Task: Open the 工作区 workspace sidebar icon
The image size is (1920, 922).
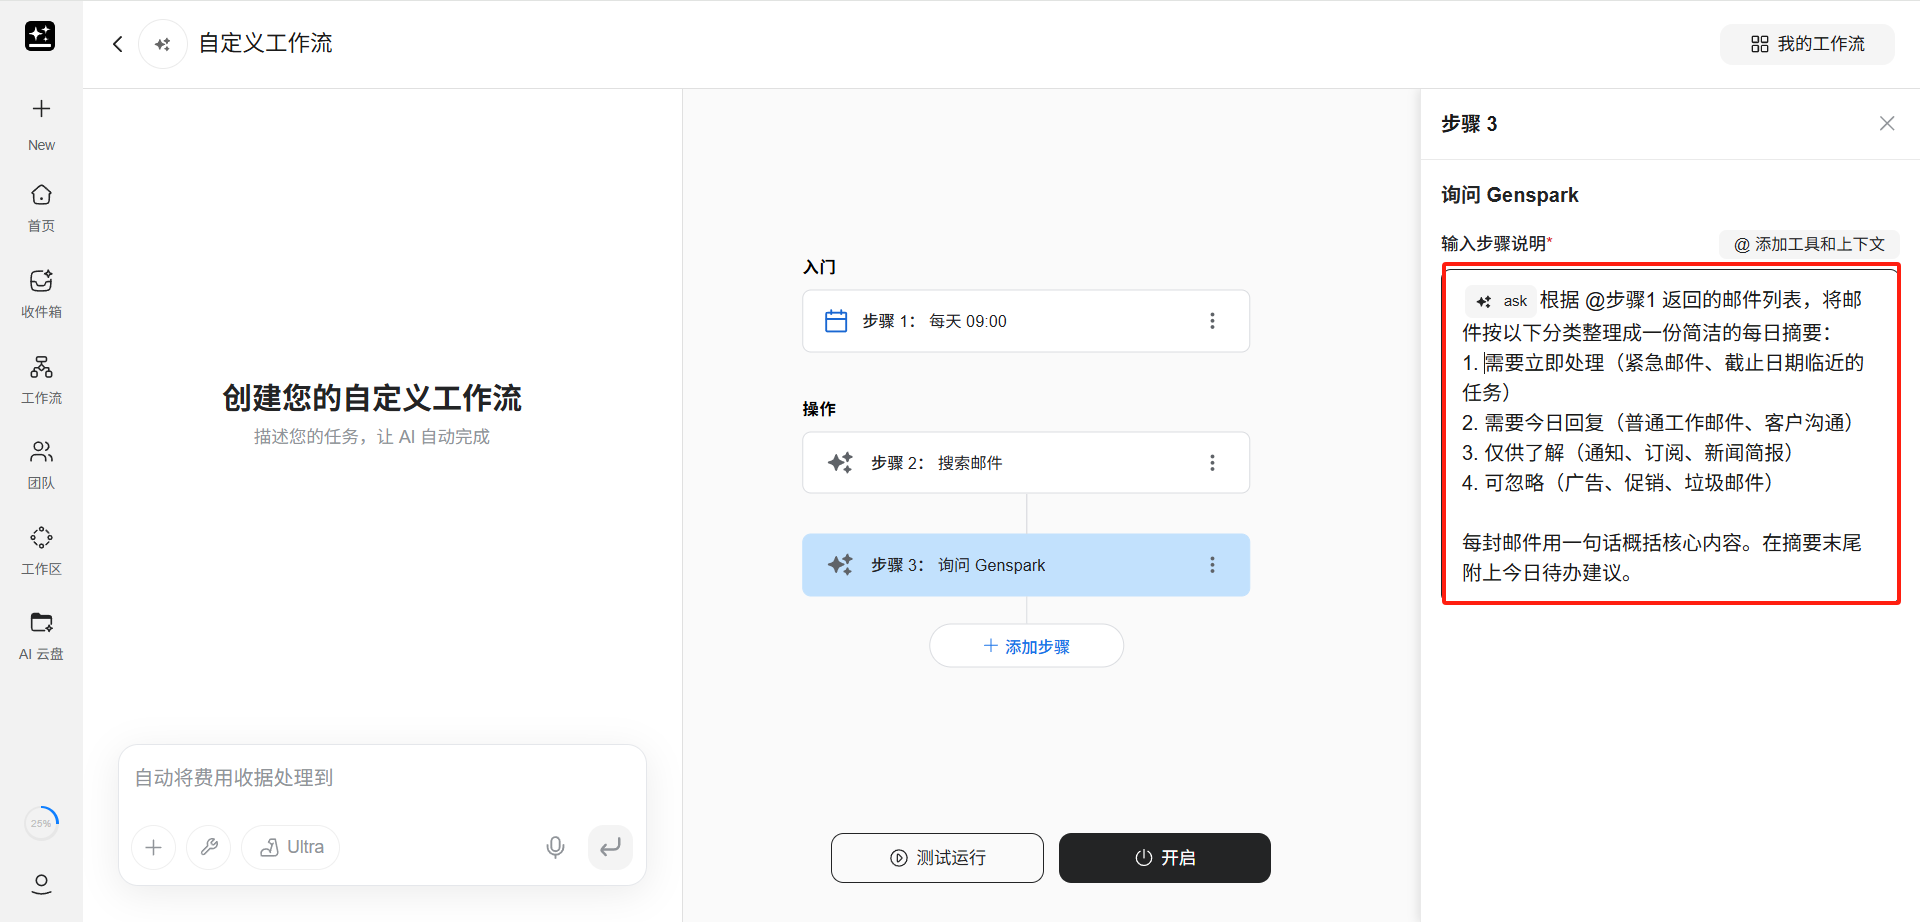Action: pyautogui.click(x=41, y=538)
